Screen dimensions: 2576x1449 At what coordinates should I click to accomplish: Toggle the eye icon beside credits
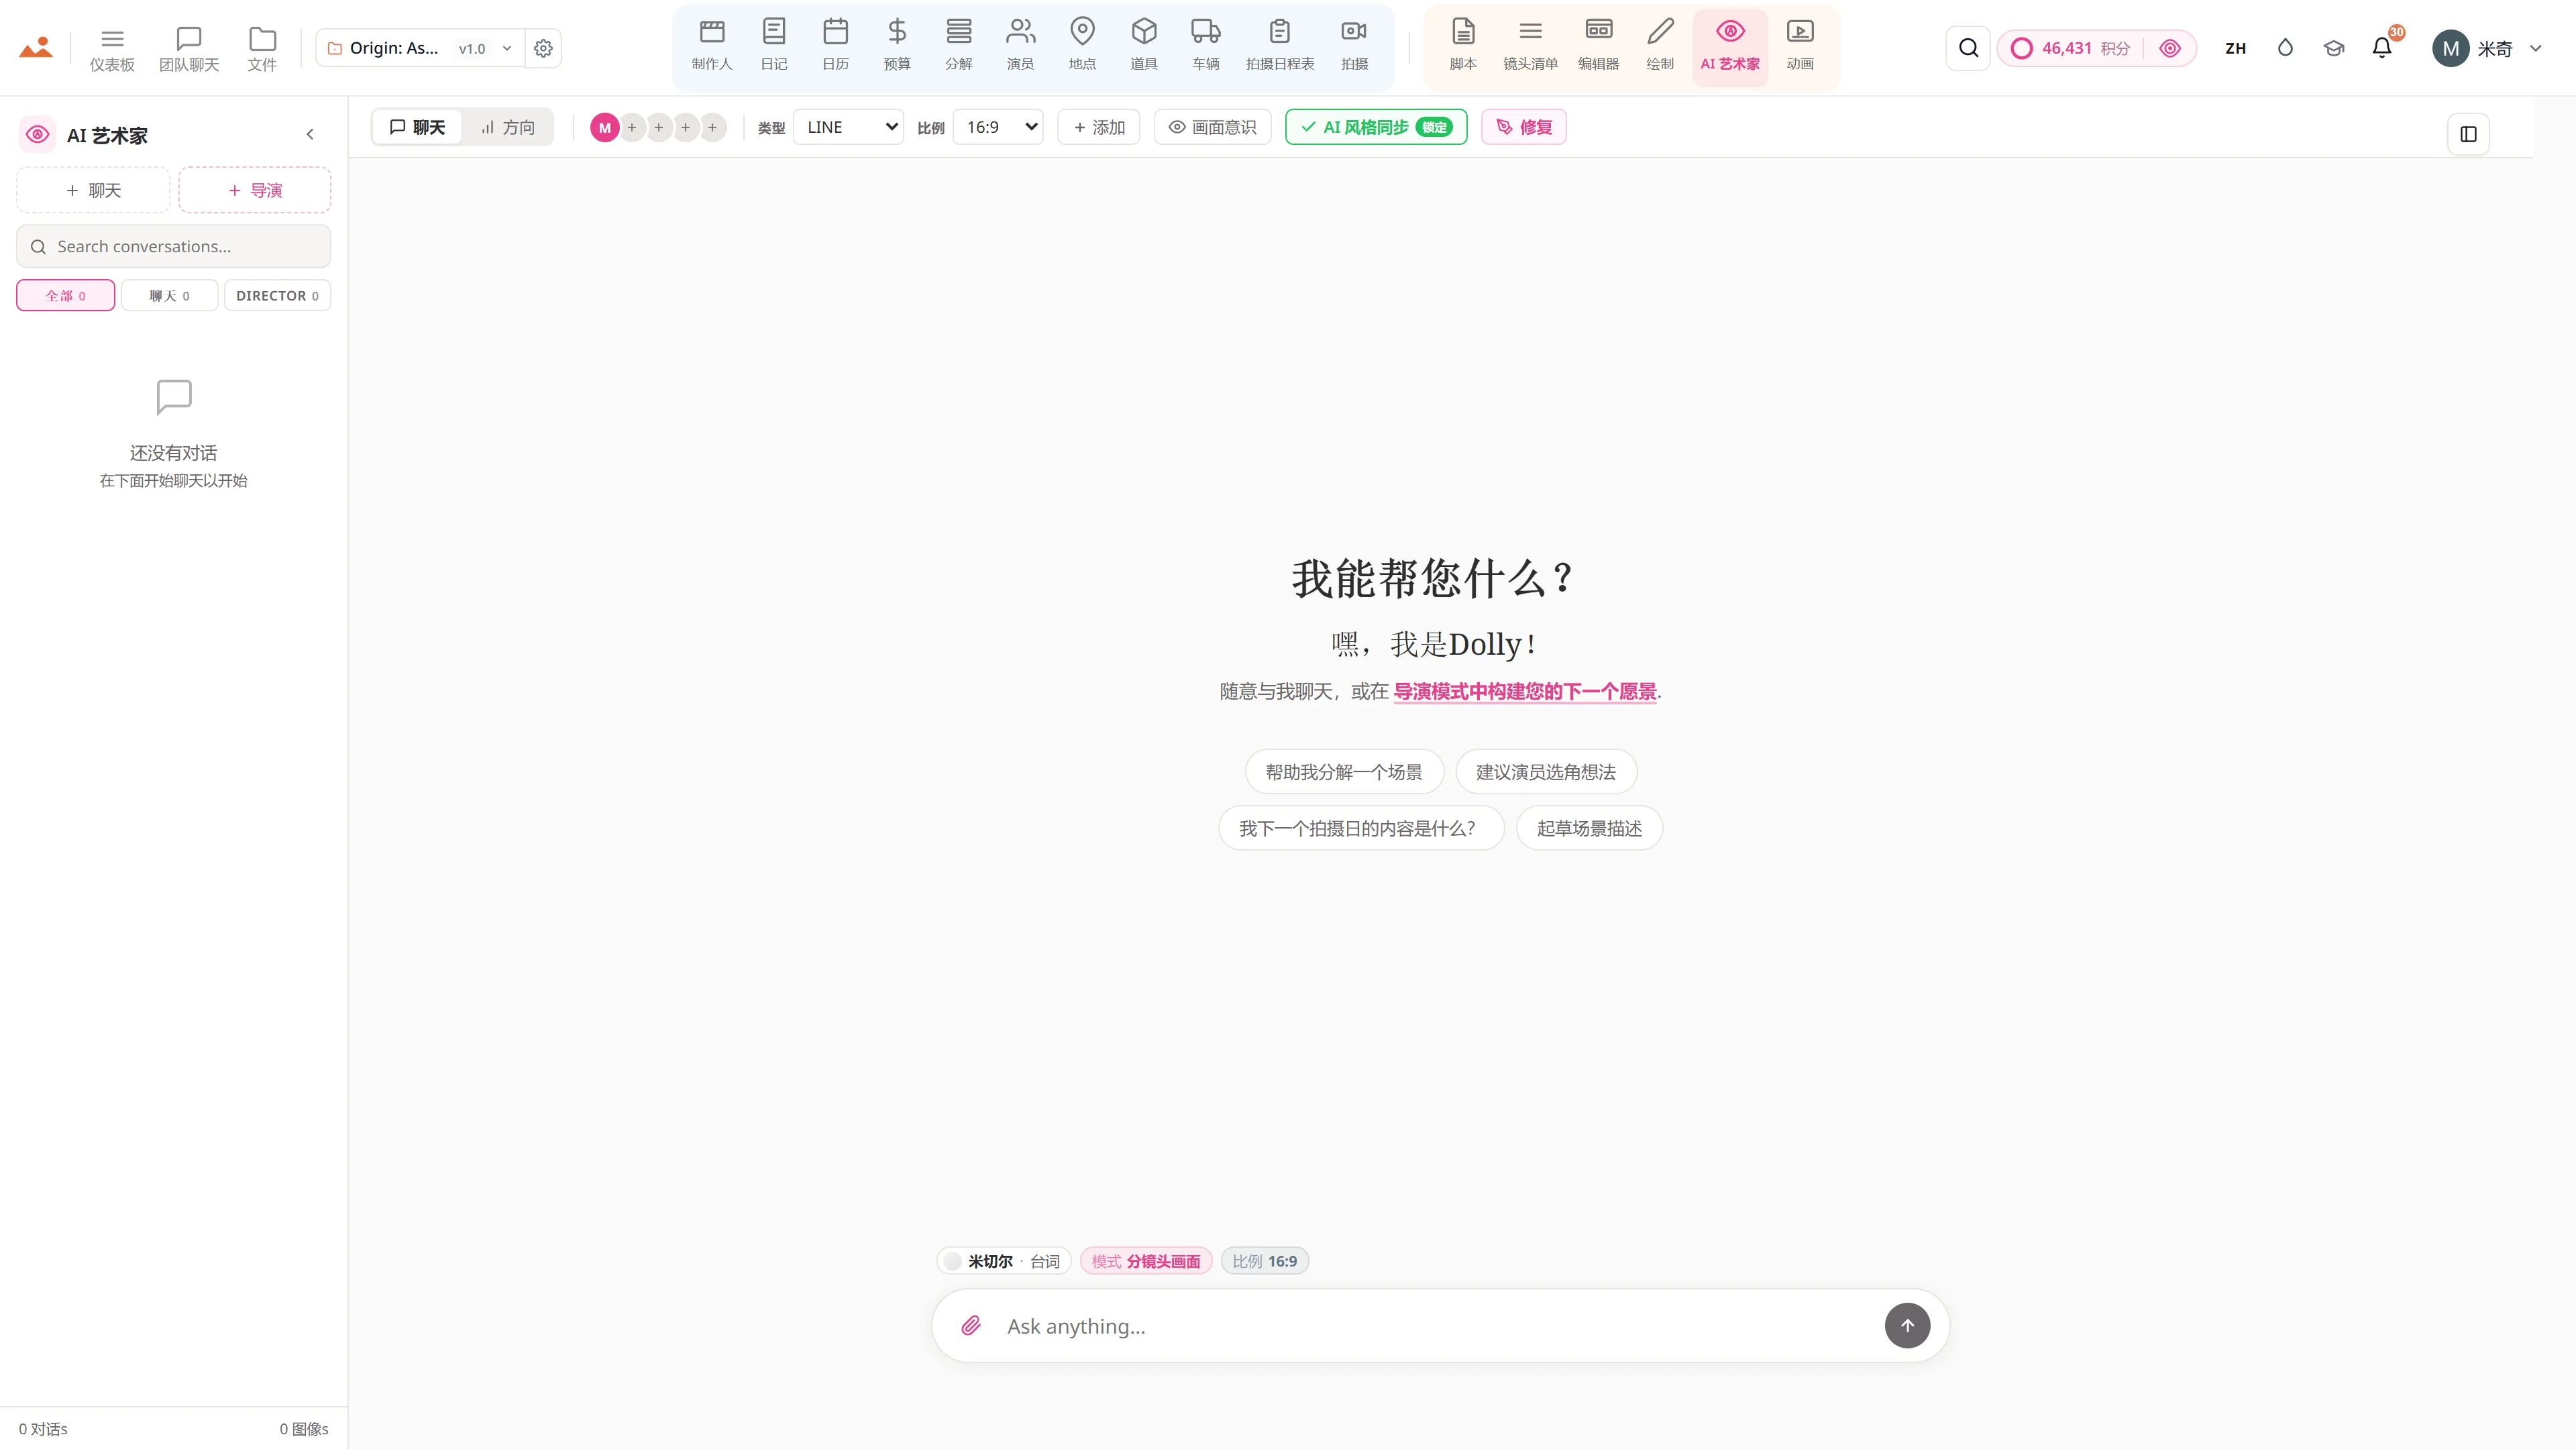pyautogui.click(x=2170, y=48)
